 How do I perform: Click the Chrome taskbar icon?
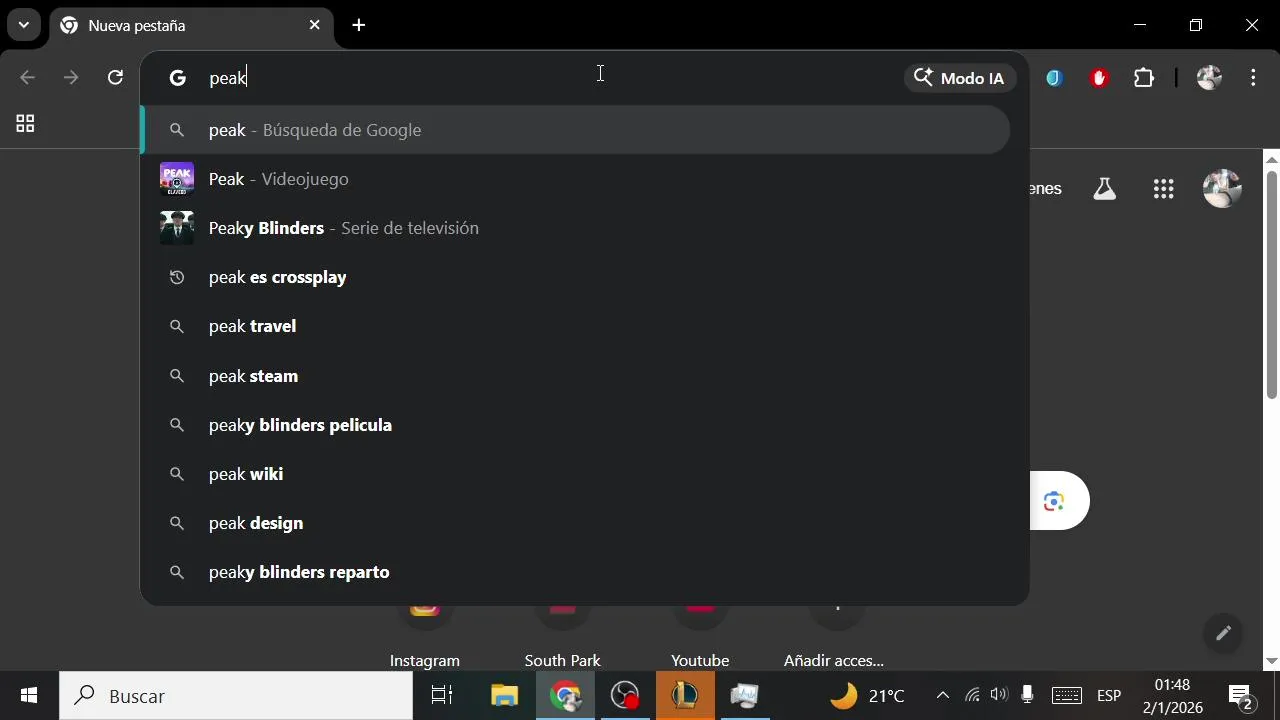566,696
